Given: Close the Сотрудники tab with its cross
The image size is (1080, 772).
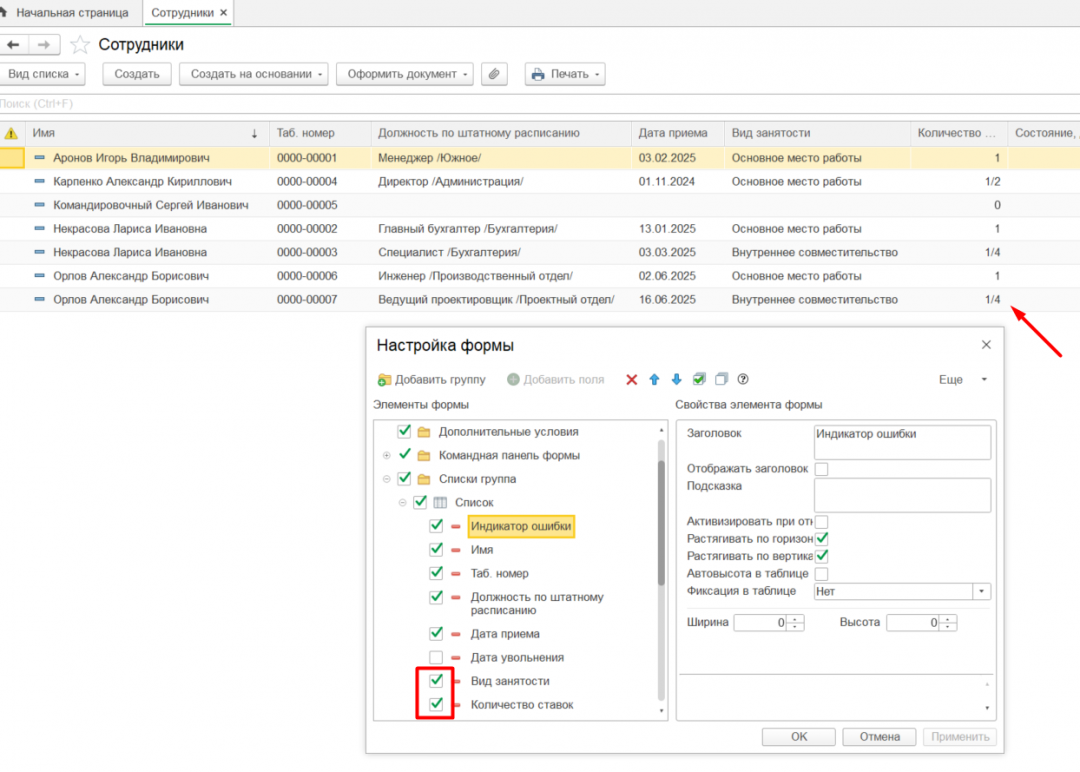Looking at the screenshot, I should [223, 12].
